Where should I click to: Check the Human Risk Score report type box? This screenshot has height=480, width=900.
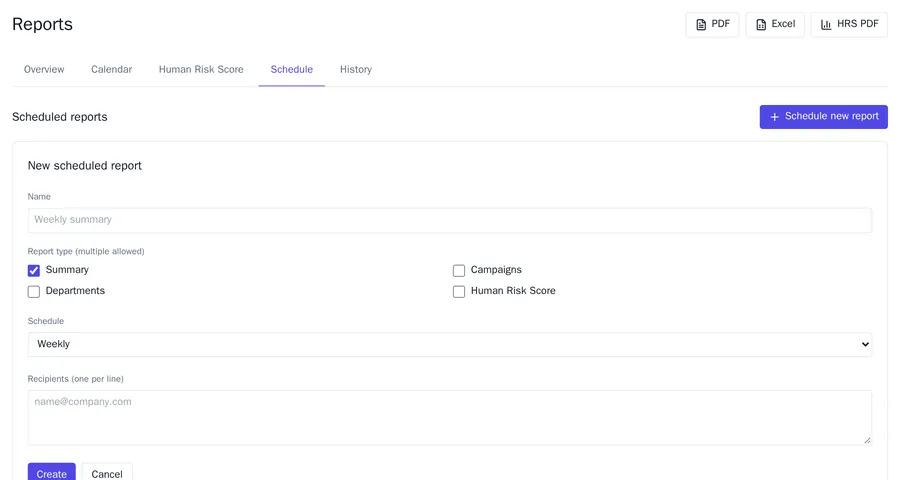point(459,292)
